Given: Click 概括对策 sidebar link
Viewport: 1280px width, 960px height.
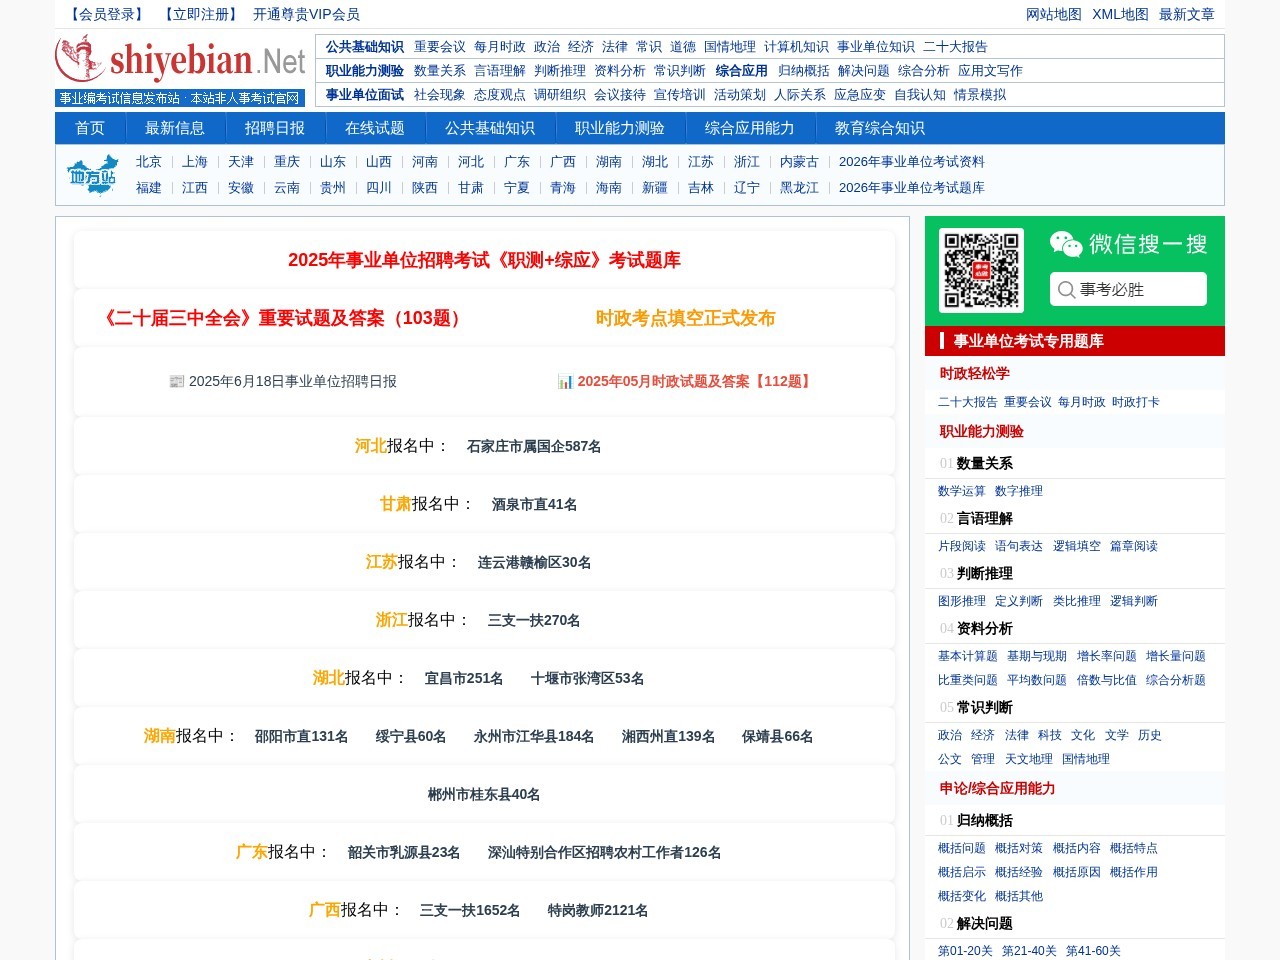Looking at the screenshot, I should tap(1019, 848).
